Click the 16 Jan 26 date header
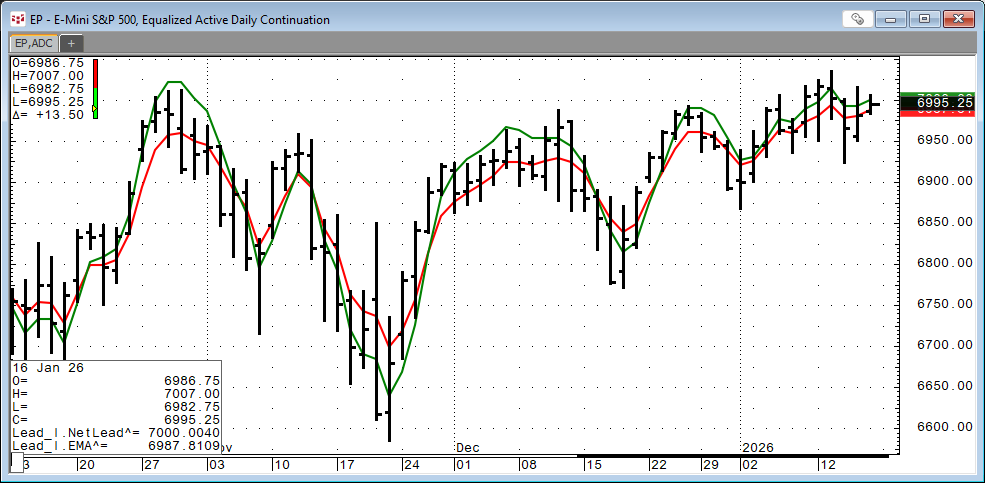This screenshot has height=484, width=985. (x=48, y=368)
